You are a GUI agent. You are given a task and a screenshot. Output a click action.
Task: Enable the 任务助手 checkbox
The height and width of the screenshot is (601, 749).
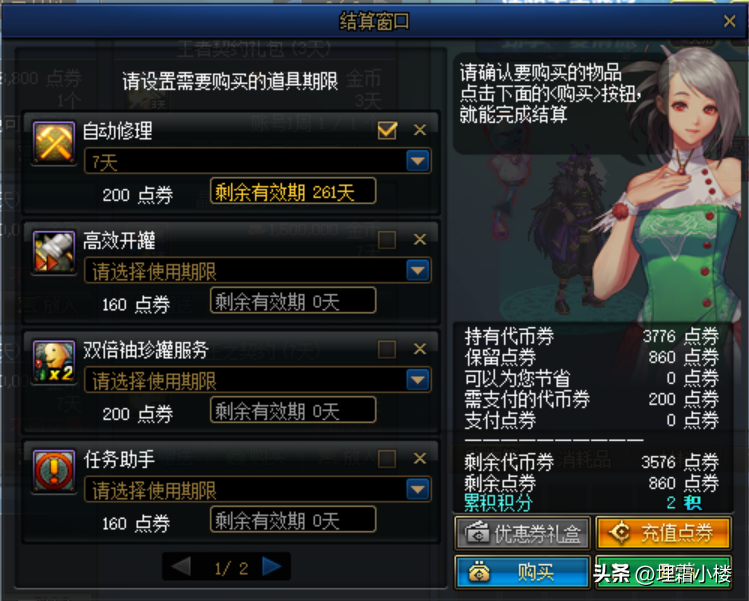387,459
